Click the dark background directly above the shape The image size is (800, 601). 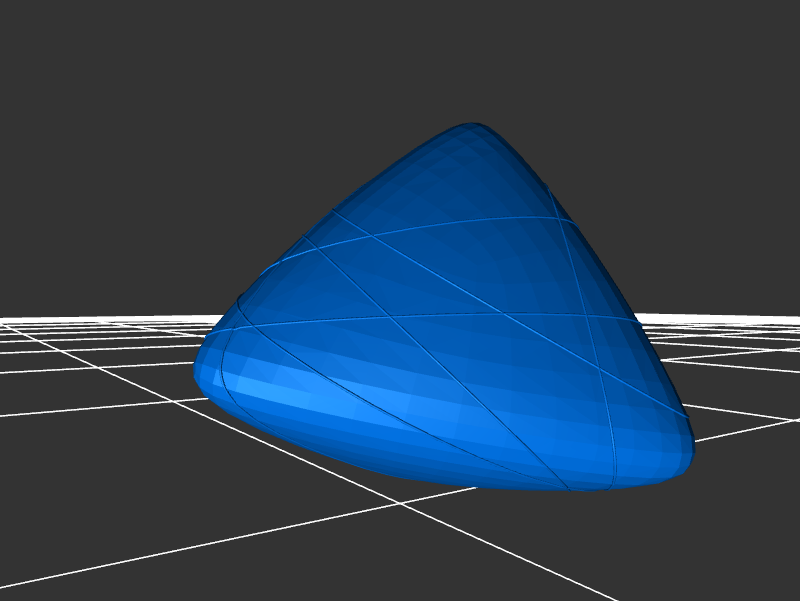pyautogui.click(x=468, y=60)
